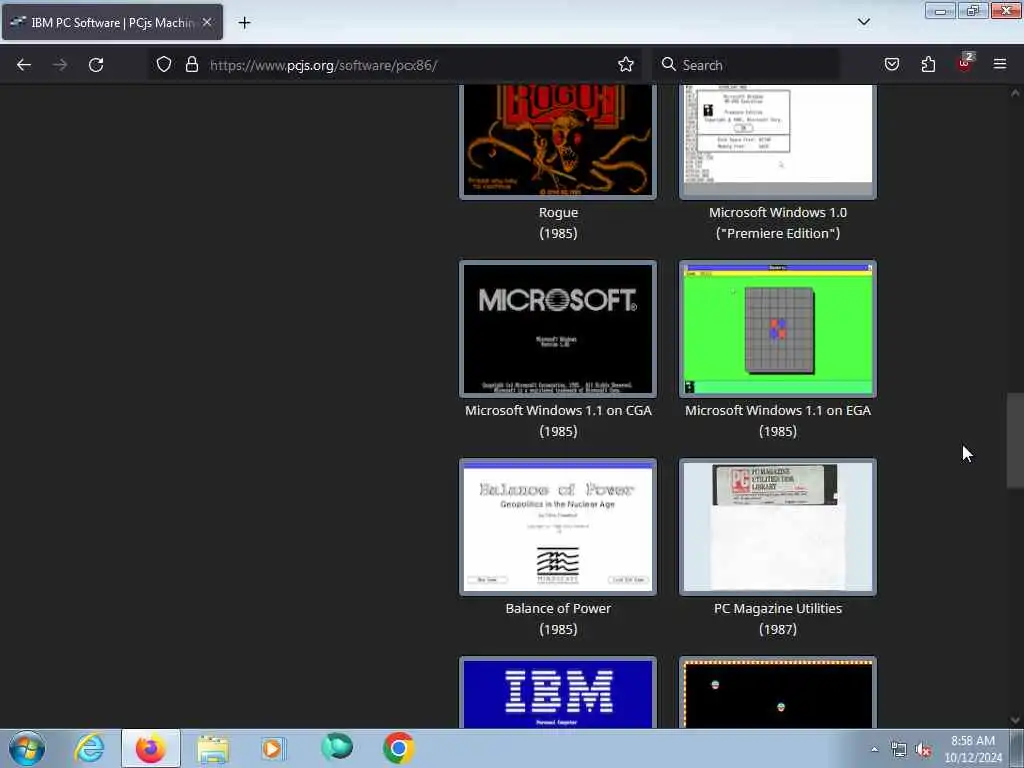This screenshot has width=1024, height=768.
Task: Open the network status tray icon
Action: coord(899,750)
